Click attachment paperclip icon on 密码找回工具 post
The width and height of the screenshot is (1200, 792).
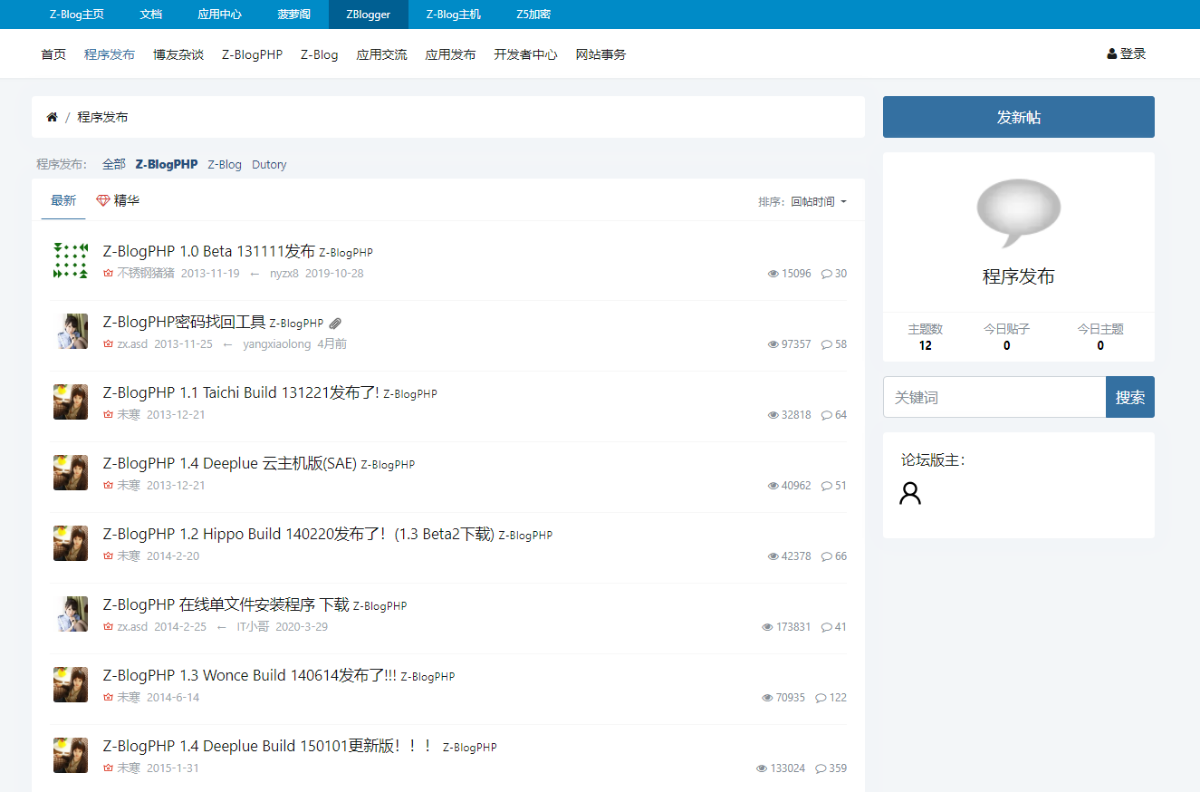[336, 323]
